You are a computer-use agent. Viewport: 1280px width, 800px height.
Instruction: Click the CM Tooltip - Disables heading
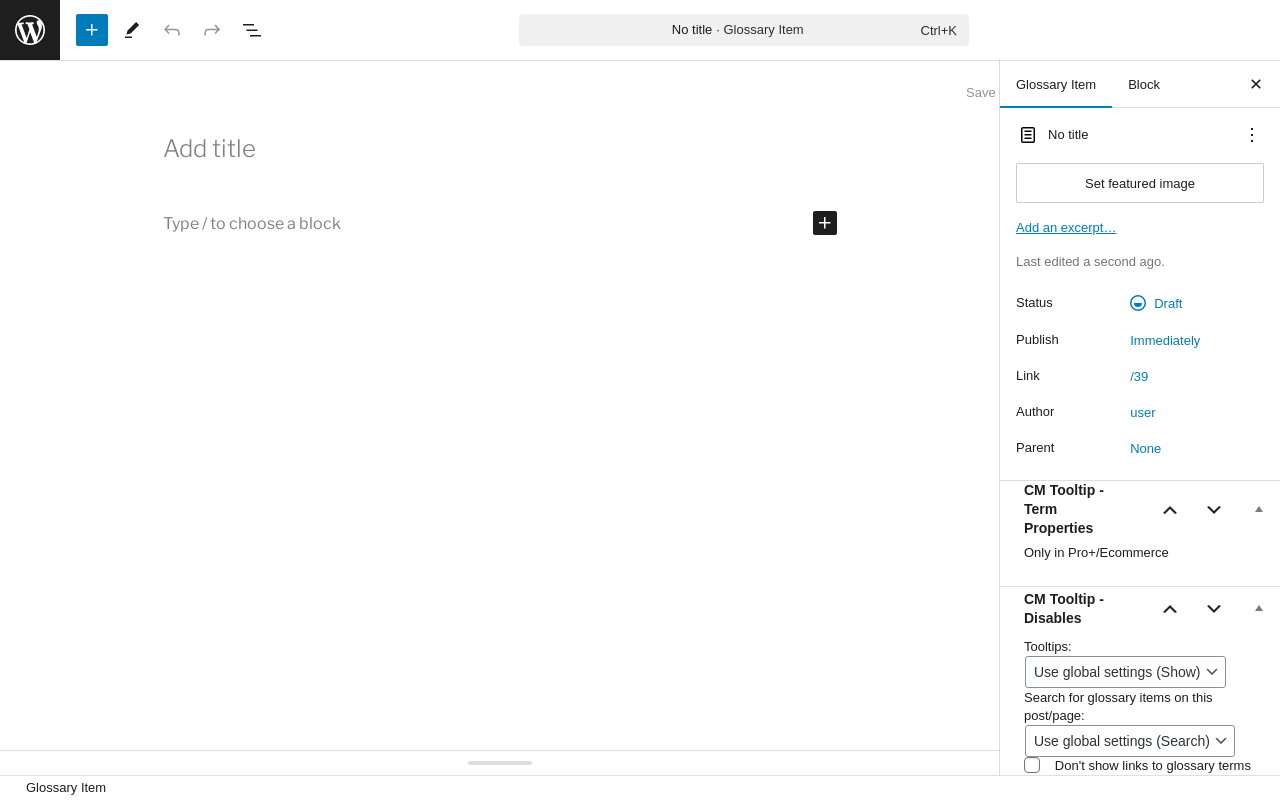pos(1064,609)
